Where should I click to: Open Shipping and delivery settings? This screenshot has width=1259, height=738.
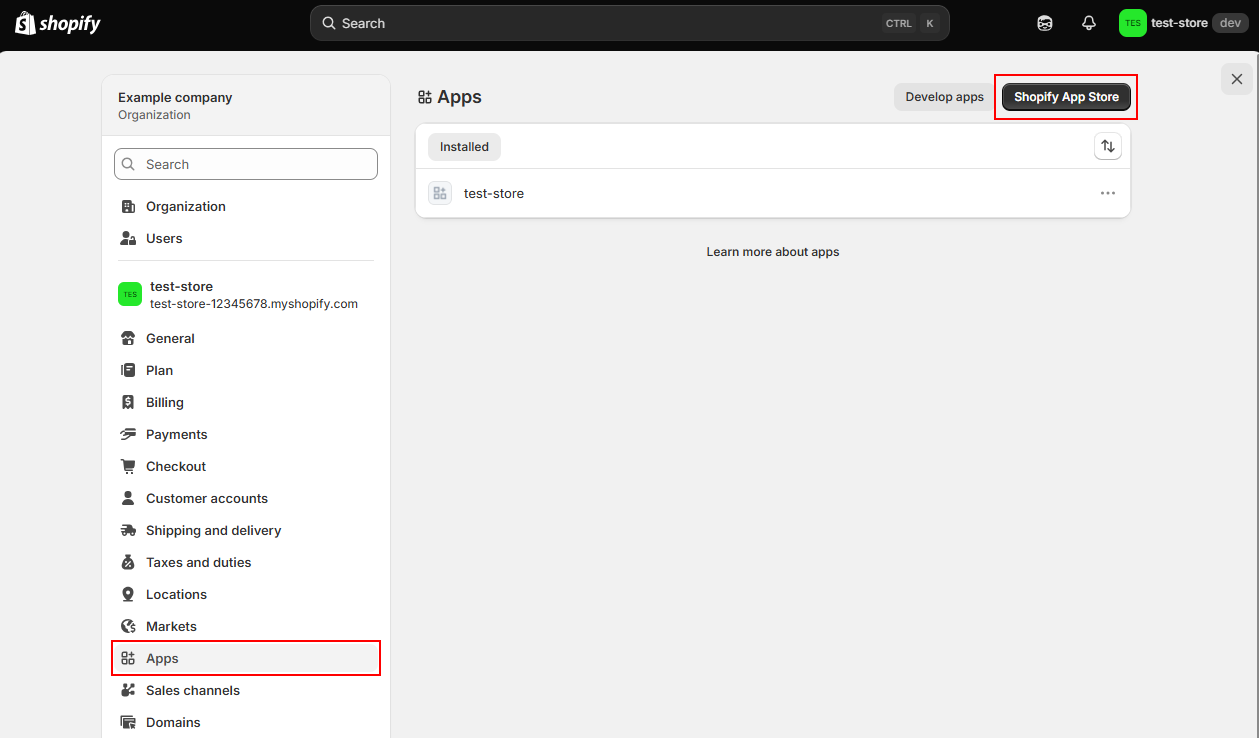246,530
